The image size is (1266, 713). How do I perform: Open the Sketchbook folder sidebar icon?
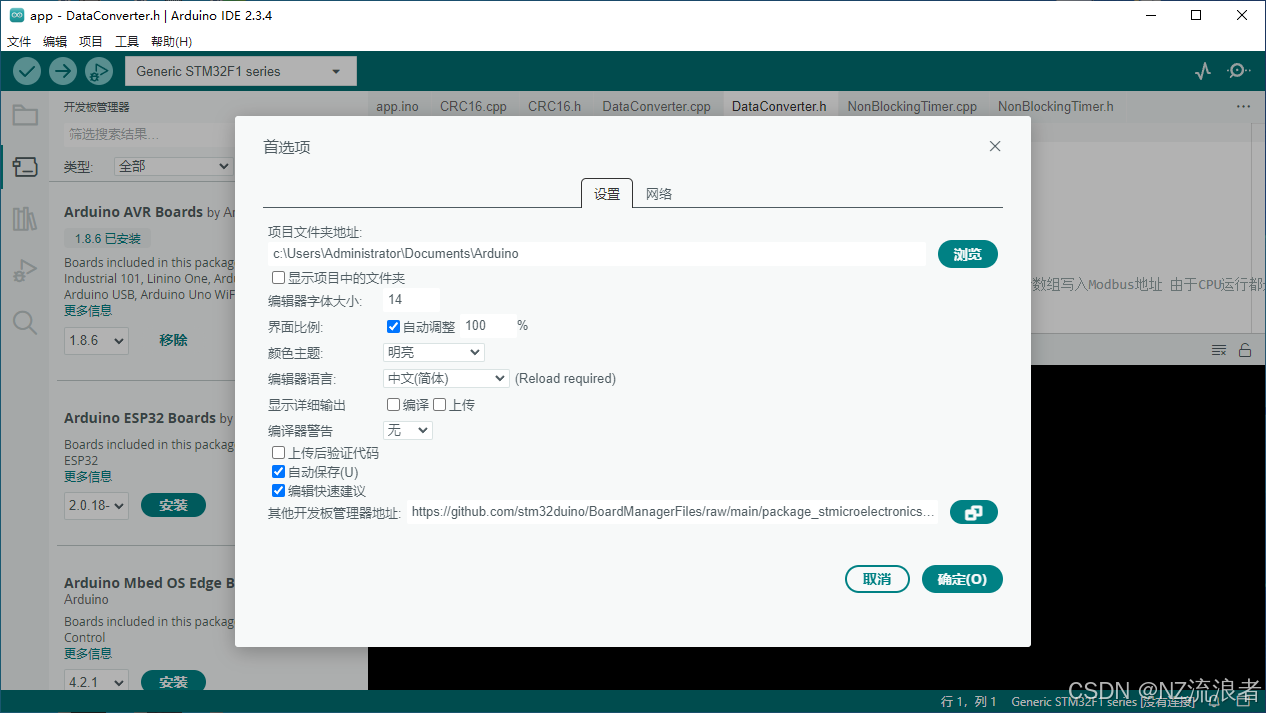tap(25, 115)
